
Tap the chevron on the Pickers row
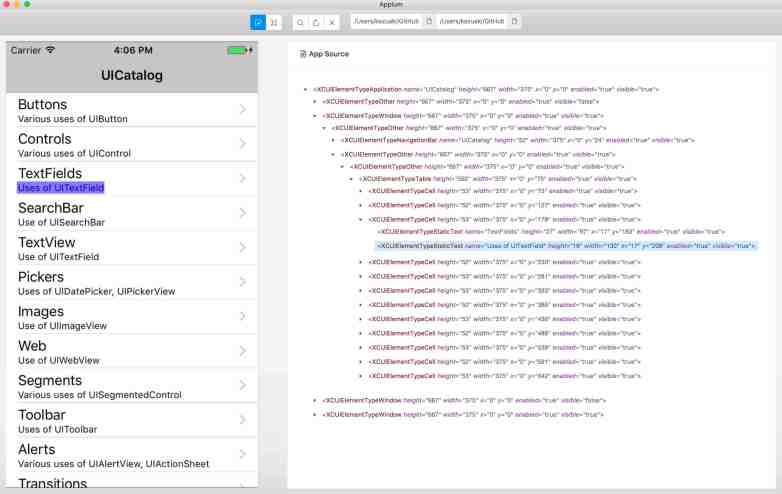tap(243, 282)
